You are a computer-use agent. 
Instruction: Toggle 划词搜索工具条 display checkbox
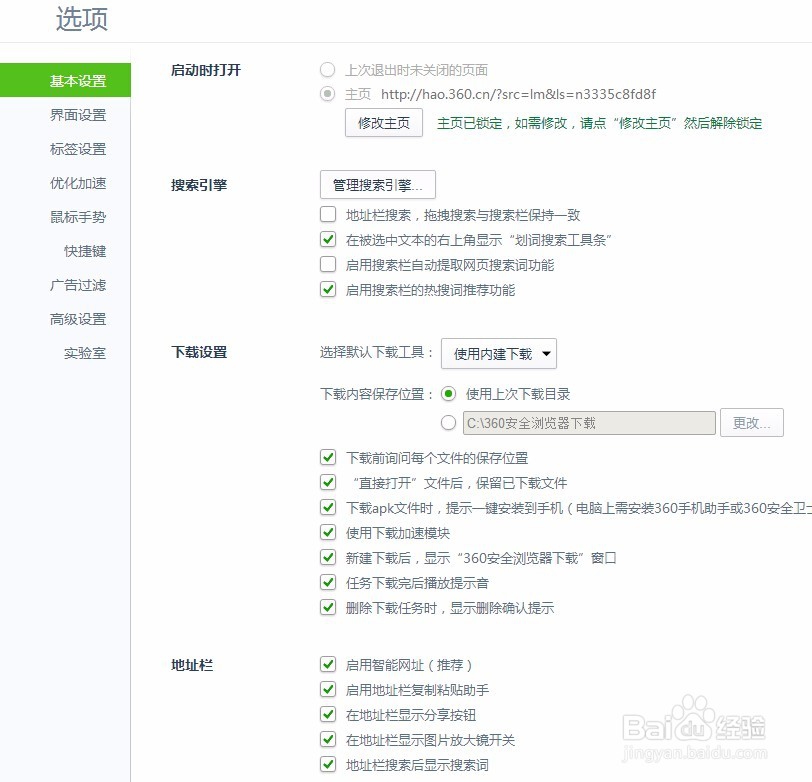point(328,239)
